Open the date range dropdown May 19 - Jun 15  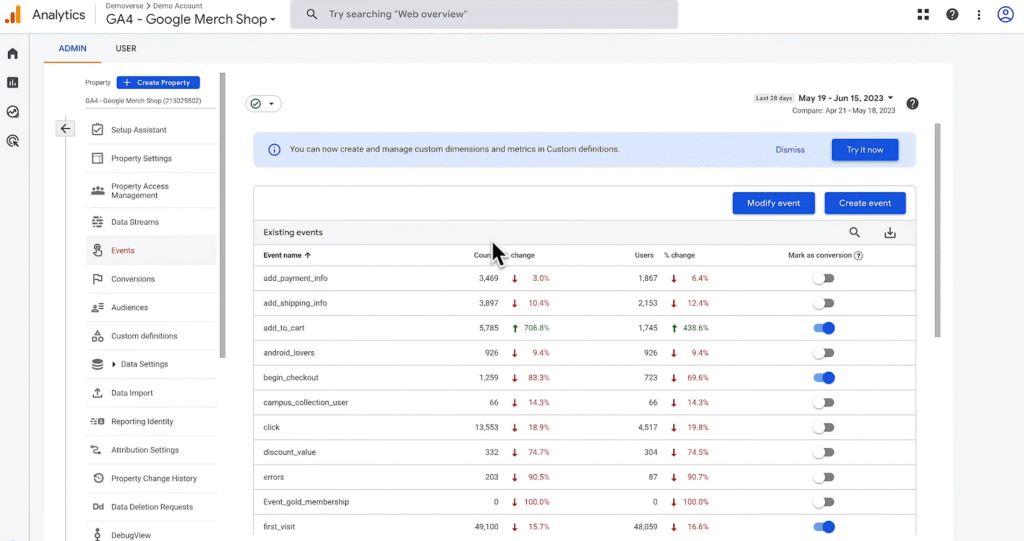(846, 98)
